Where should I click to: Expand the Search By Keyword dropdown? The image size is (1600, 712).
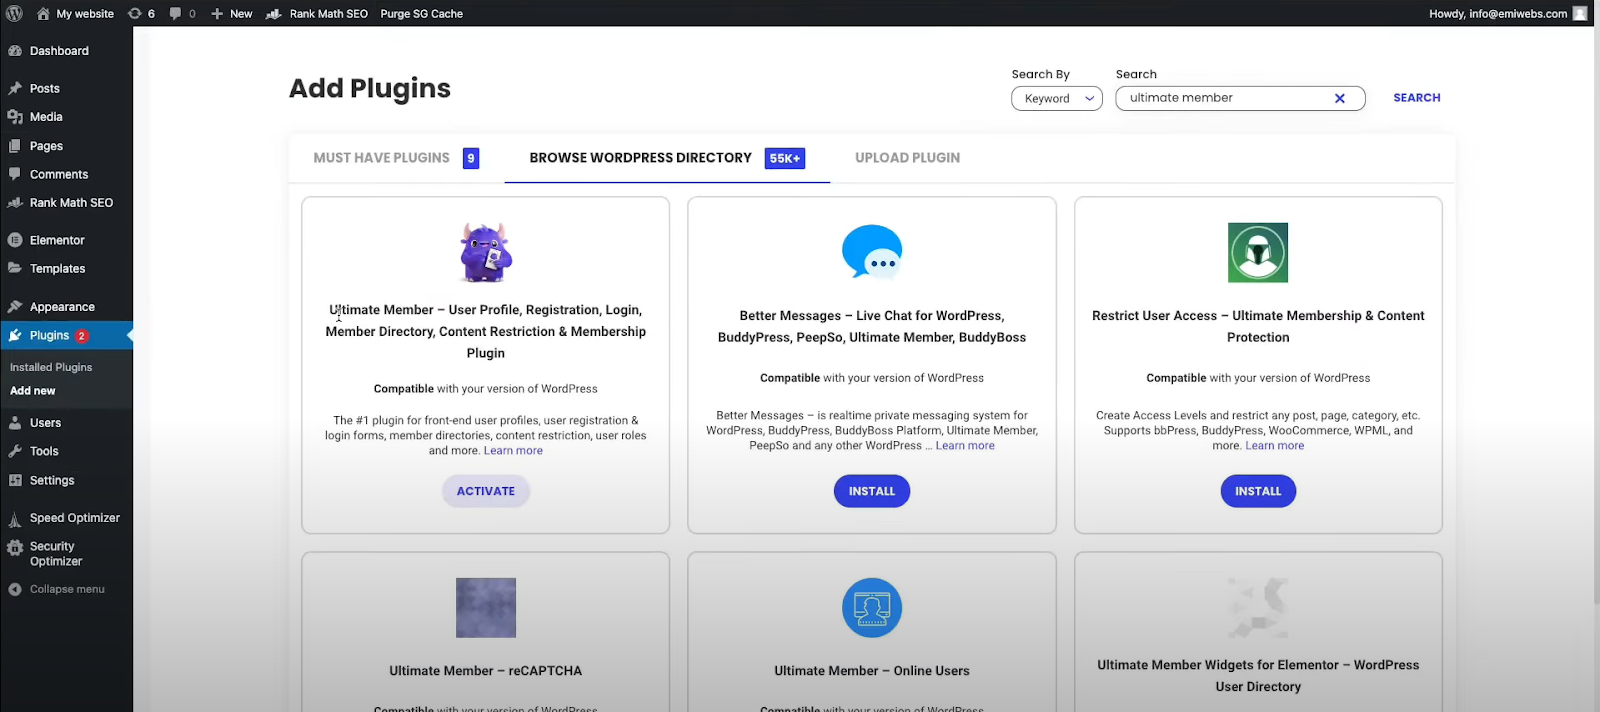tap(1057, 98)
